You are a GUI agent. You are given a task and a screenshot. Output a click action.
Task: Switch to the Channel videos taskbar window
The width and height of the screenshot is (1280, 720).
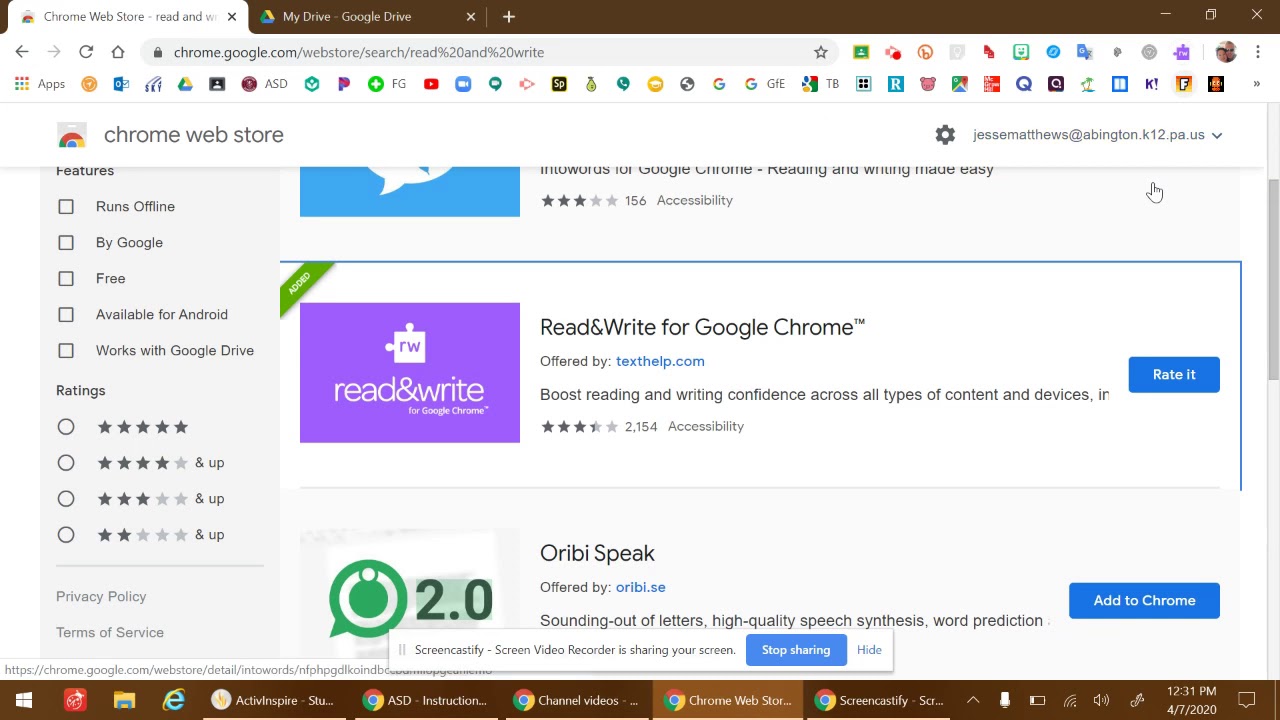[577, 700]
